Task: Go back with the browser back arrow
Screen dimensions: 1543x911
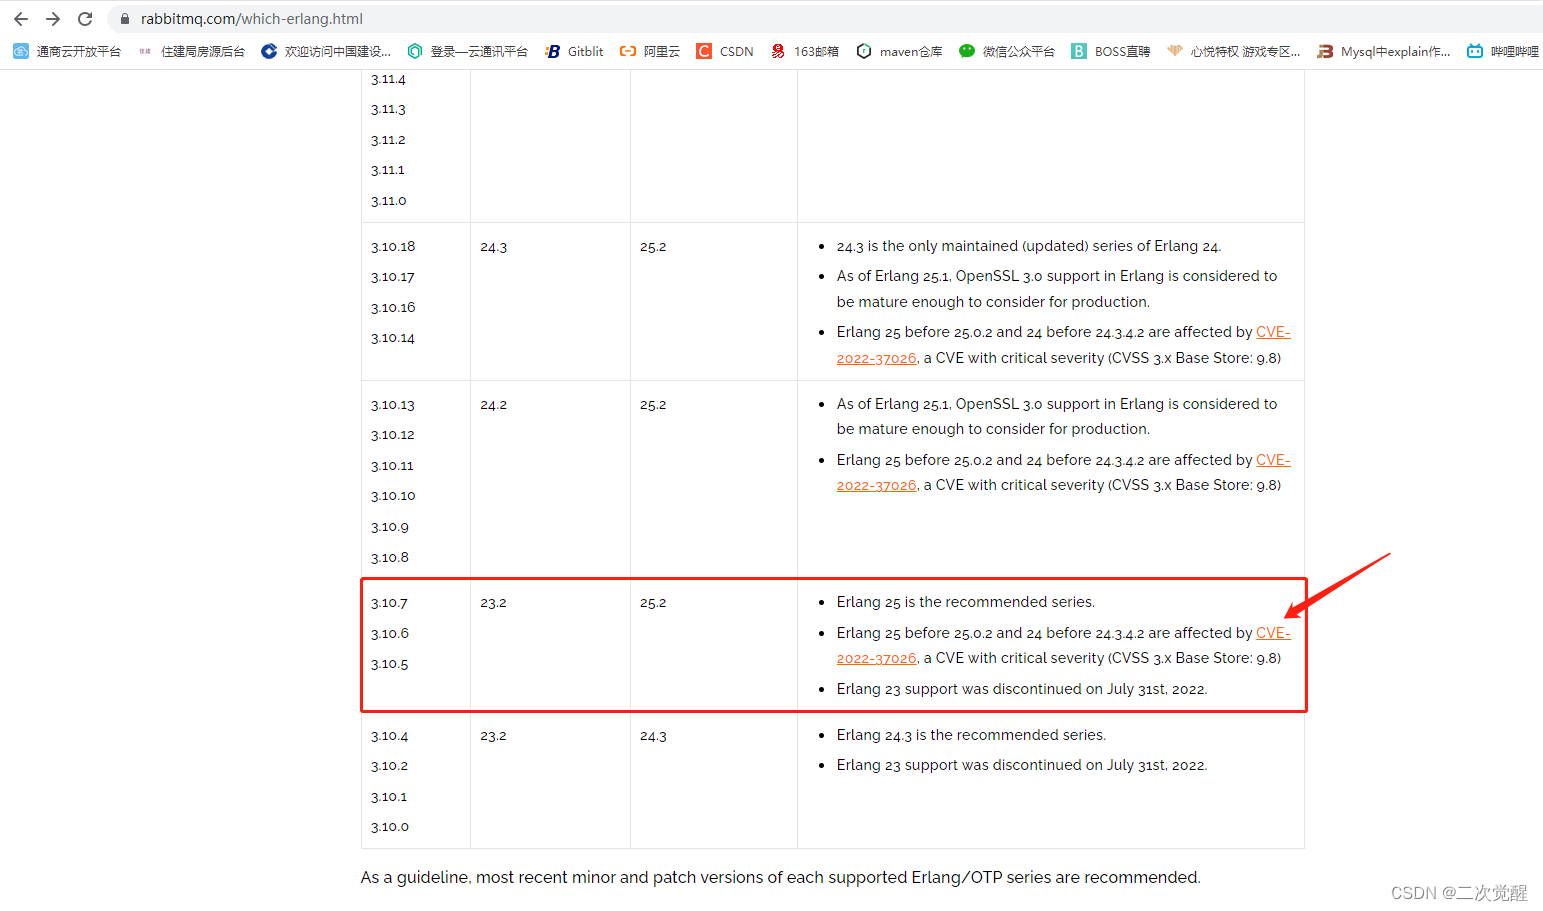Action: pyautogui.click(x=21, y=19)
